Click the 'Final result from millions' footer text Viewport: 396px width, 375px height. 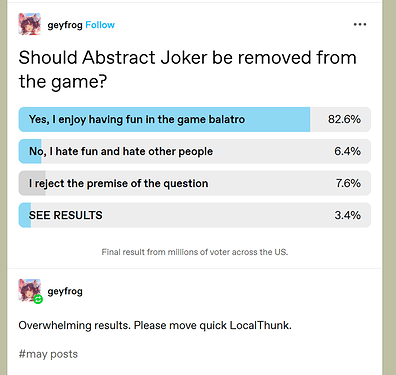pos(195,252)
